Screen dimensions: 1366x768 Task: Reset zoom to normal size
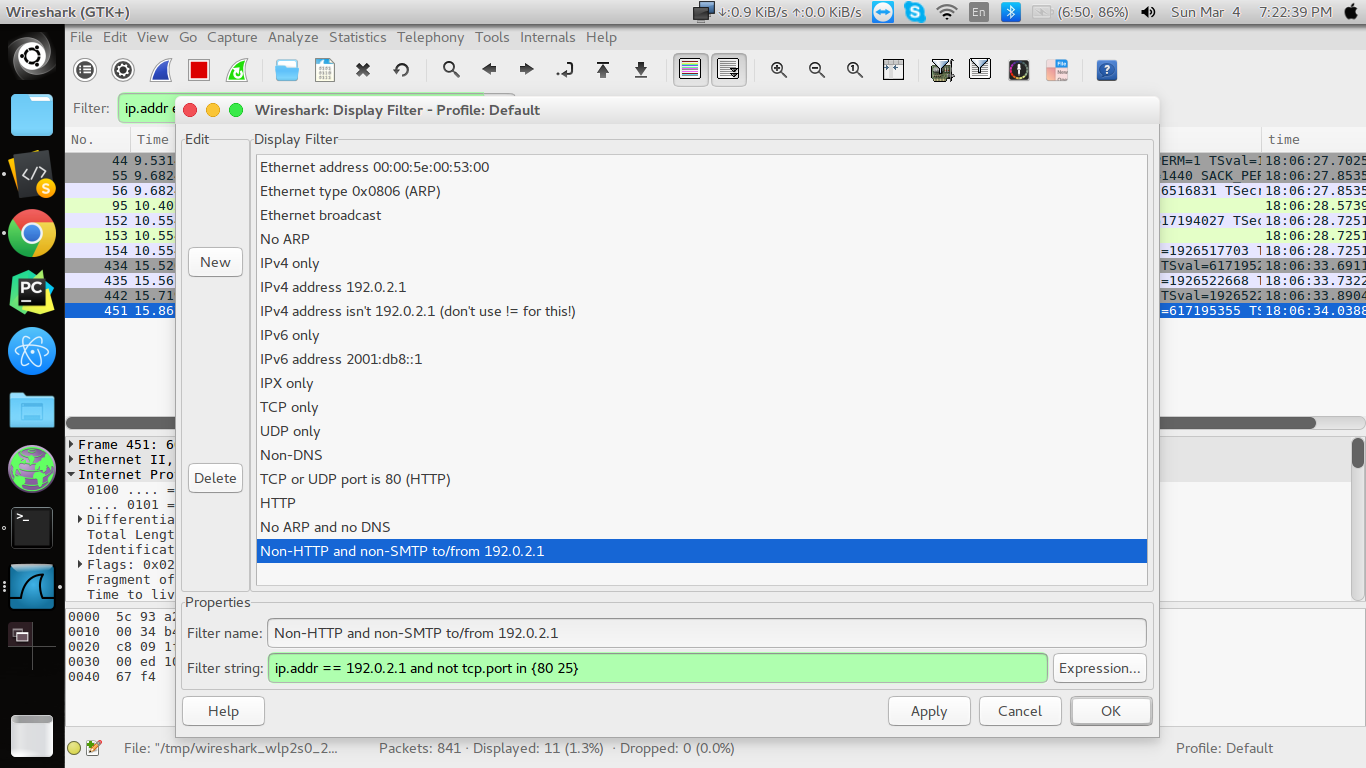[855, 70]
